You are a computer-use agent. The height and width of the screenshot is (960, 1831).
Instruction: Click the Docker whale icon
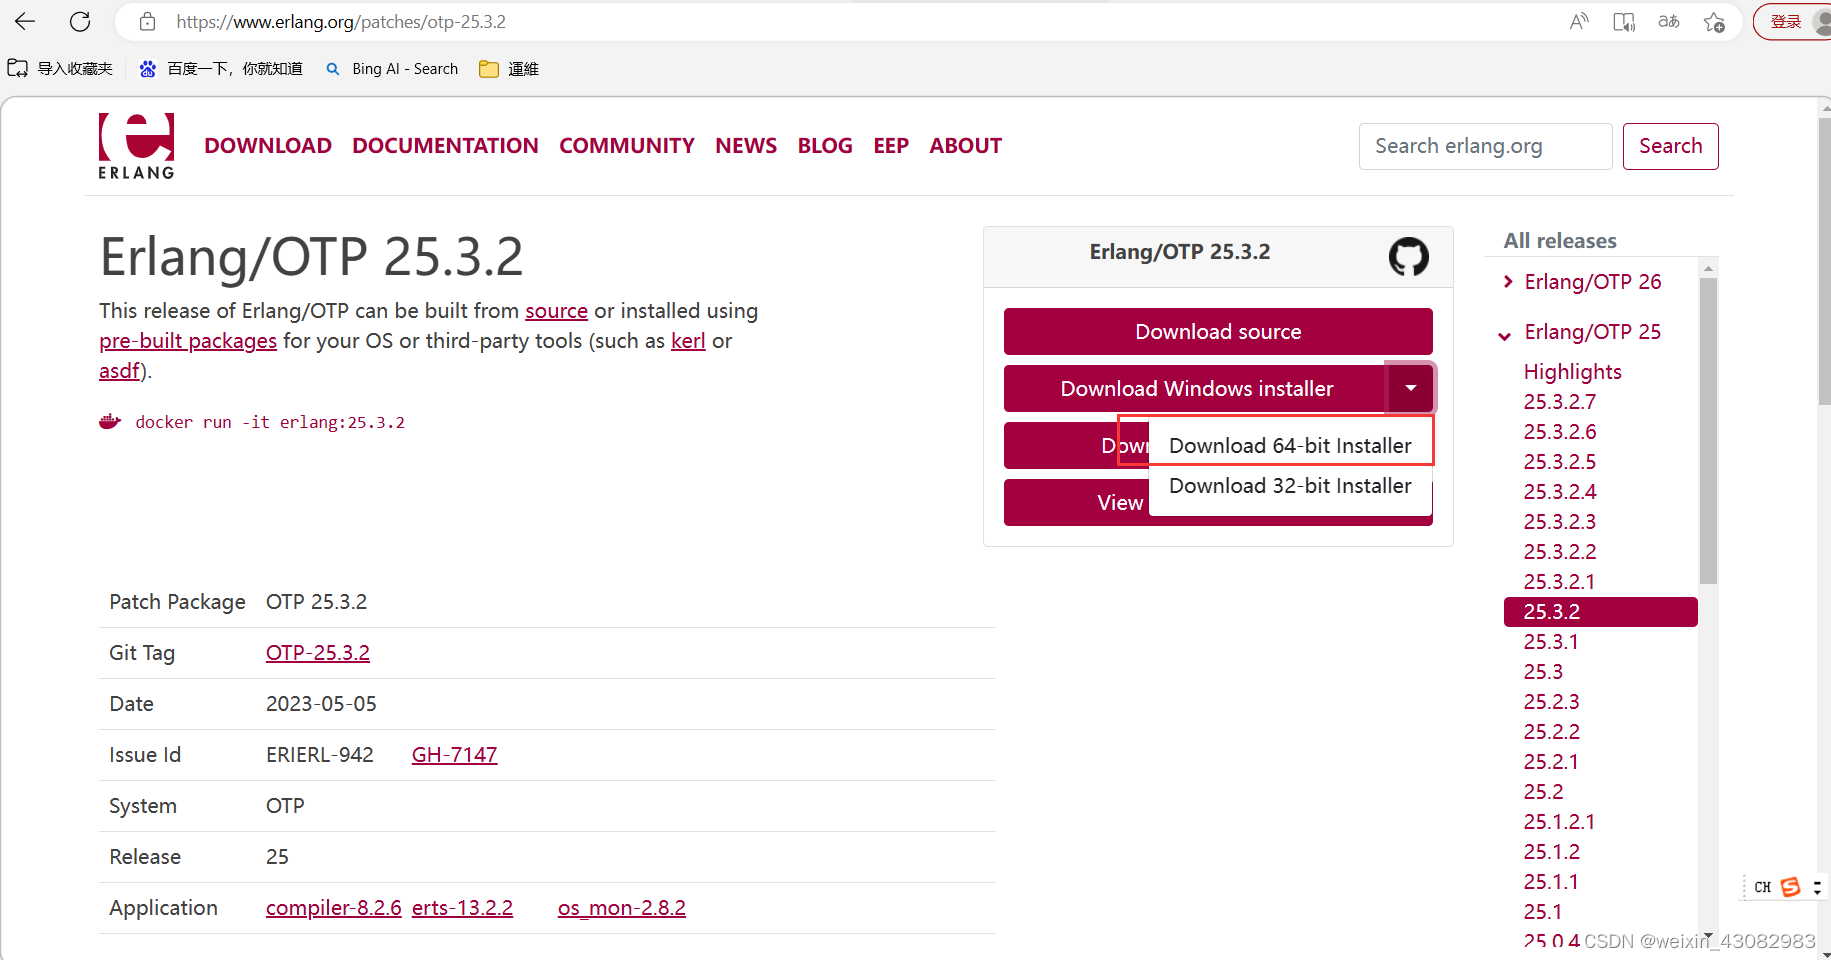[110, 420]
